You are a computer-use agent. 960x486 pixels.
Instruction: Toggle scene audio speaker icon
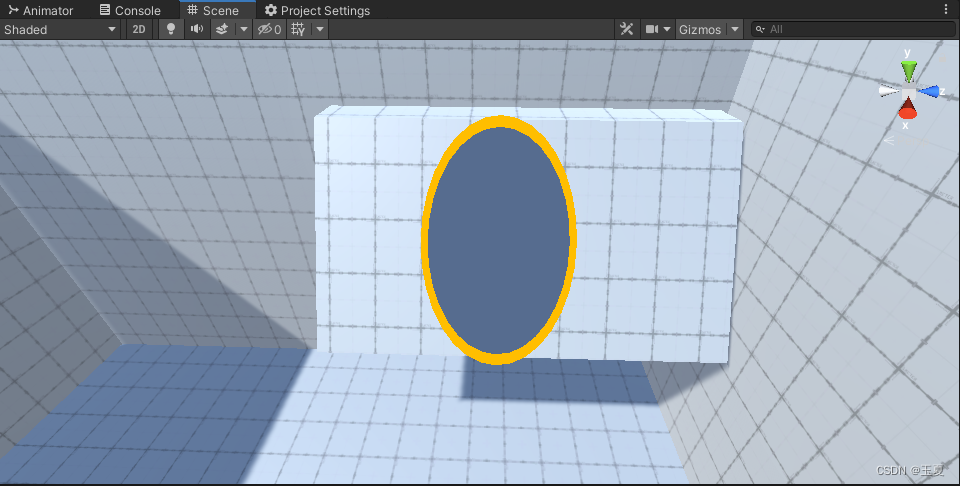(197, 29)
